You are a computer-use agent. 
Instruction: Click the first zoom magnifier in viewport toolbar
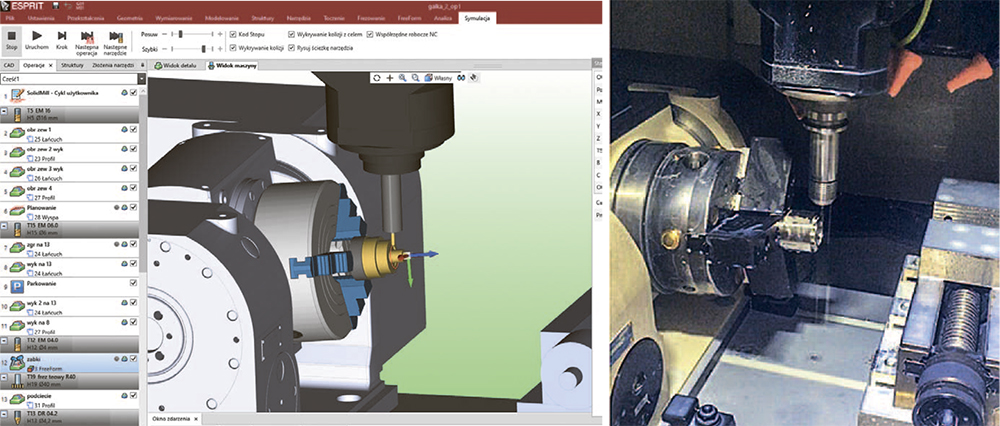(402, 78)
